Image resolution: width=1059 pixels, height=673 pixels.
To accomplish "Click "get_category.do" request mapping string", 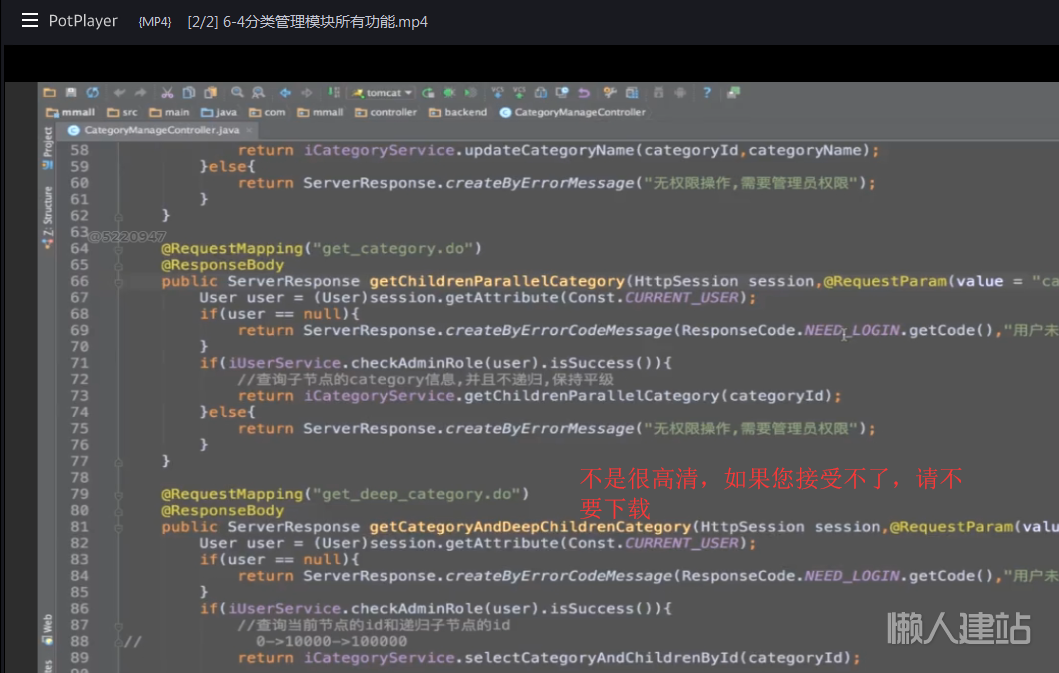I will coord(393,249).
